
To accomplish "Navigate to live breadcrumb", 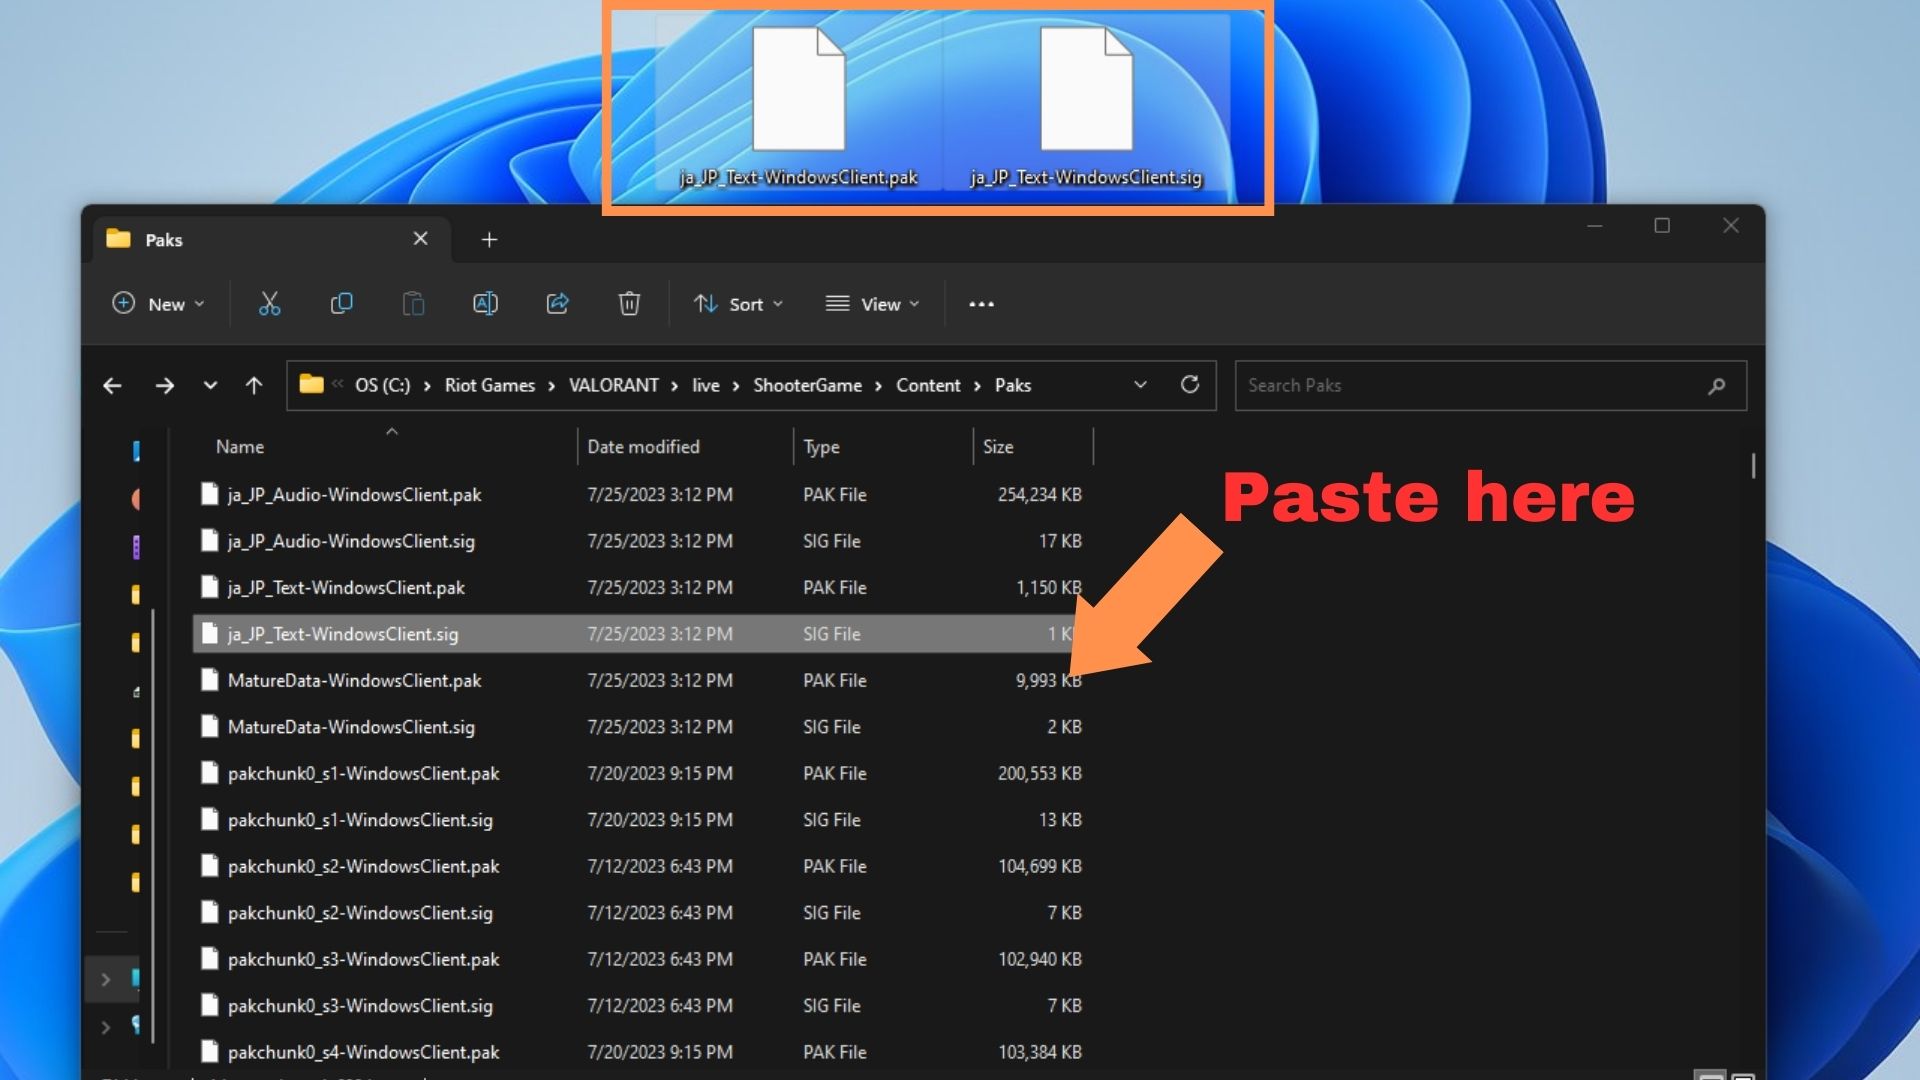I will [706, 385].
